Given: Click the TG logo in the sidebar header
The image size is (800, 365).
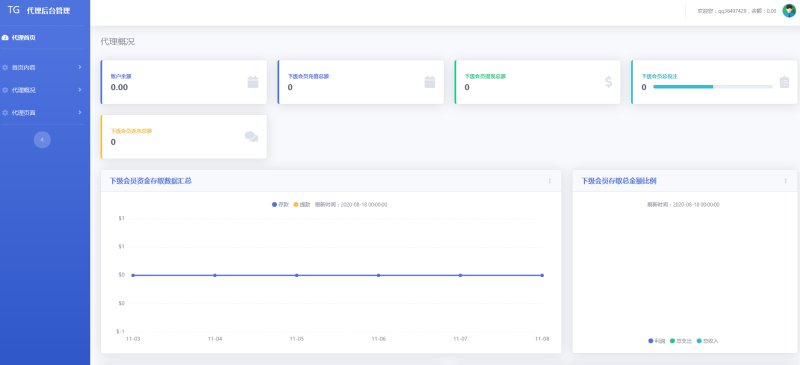Looking at the screenshot, I should [x=14, y=10].
